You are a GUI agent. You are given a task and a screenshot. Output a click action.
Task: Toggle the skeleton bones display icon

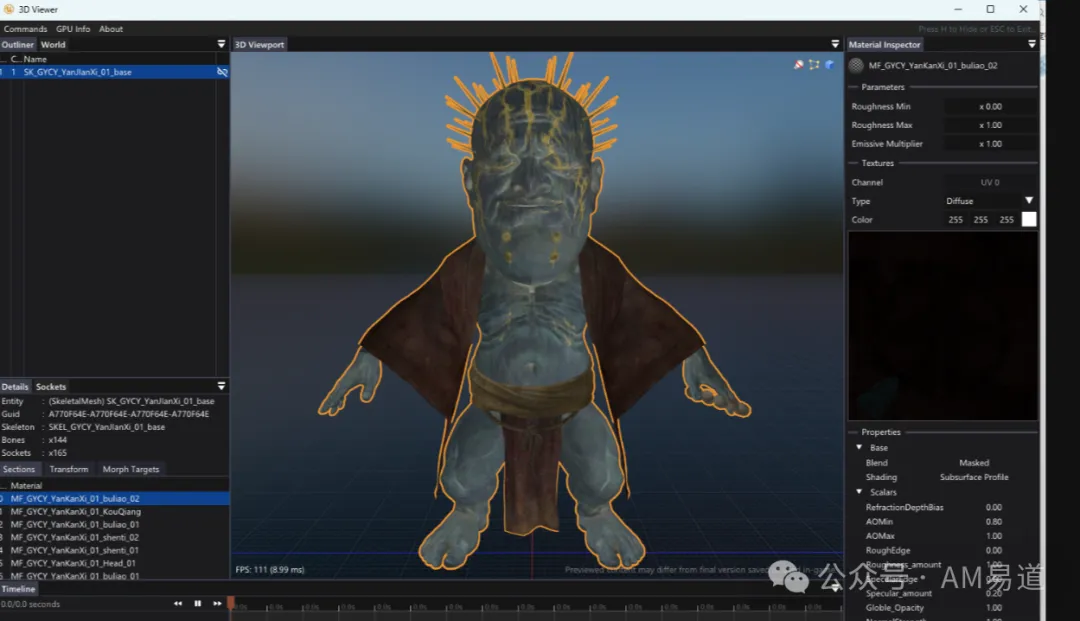pos(814,65)
